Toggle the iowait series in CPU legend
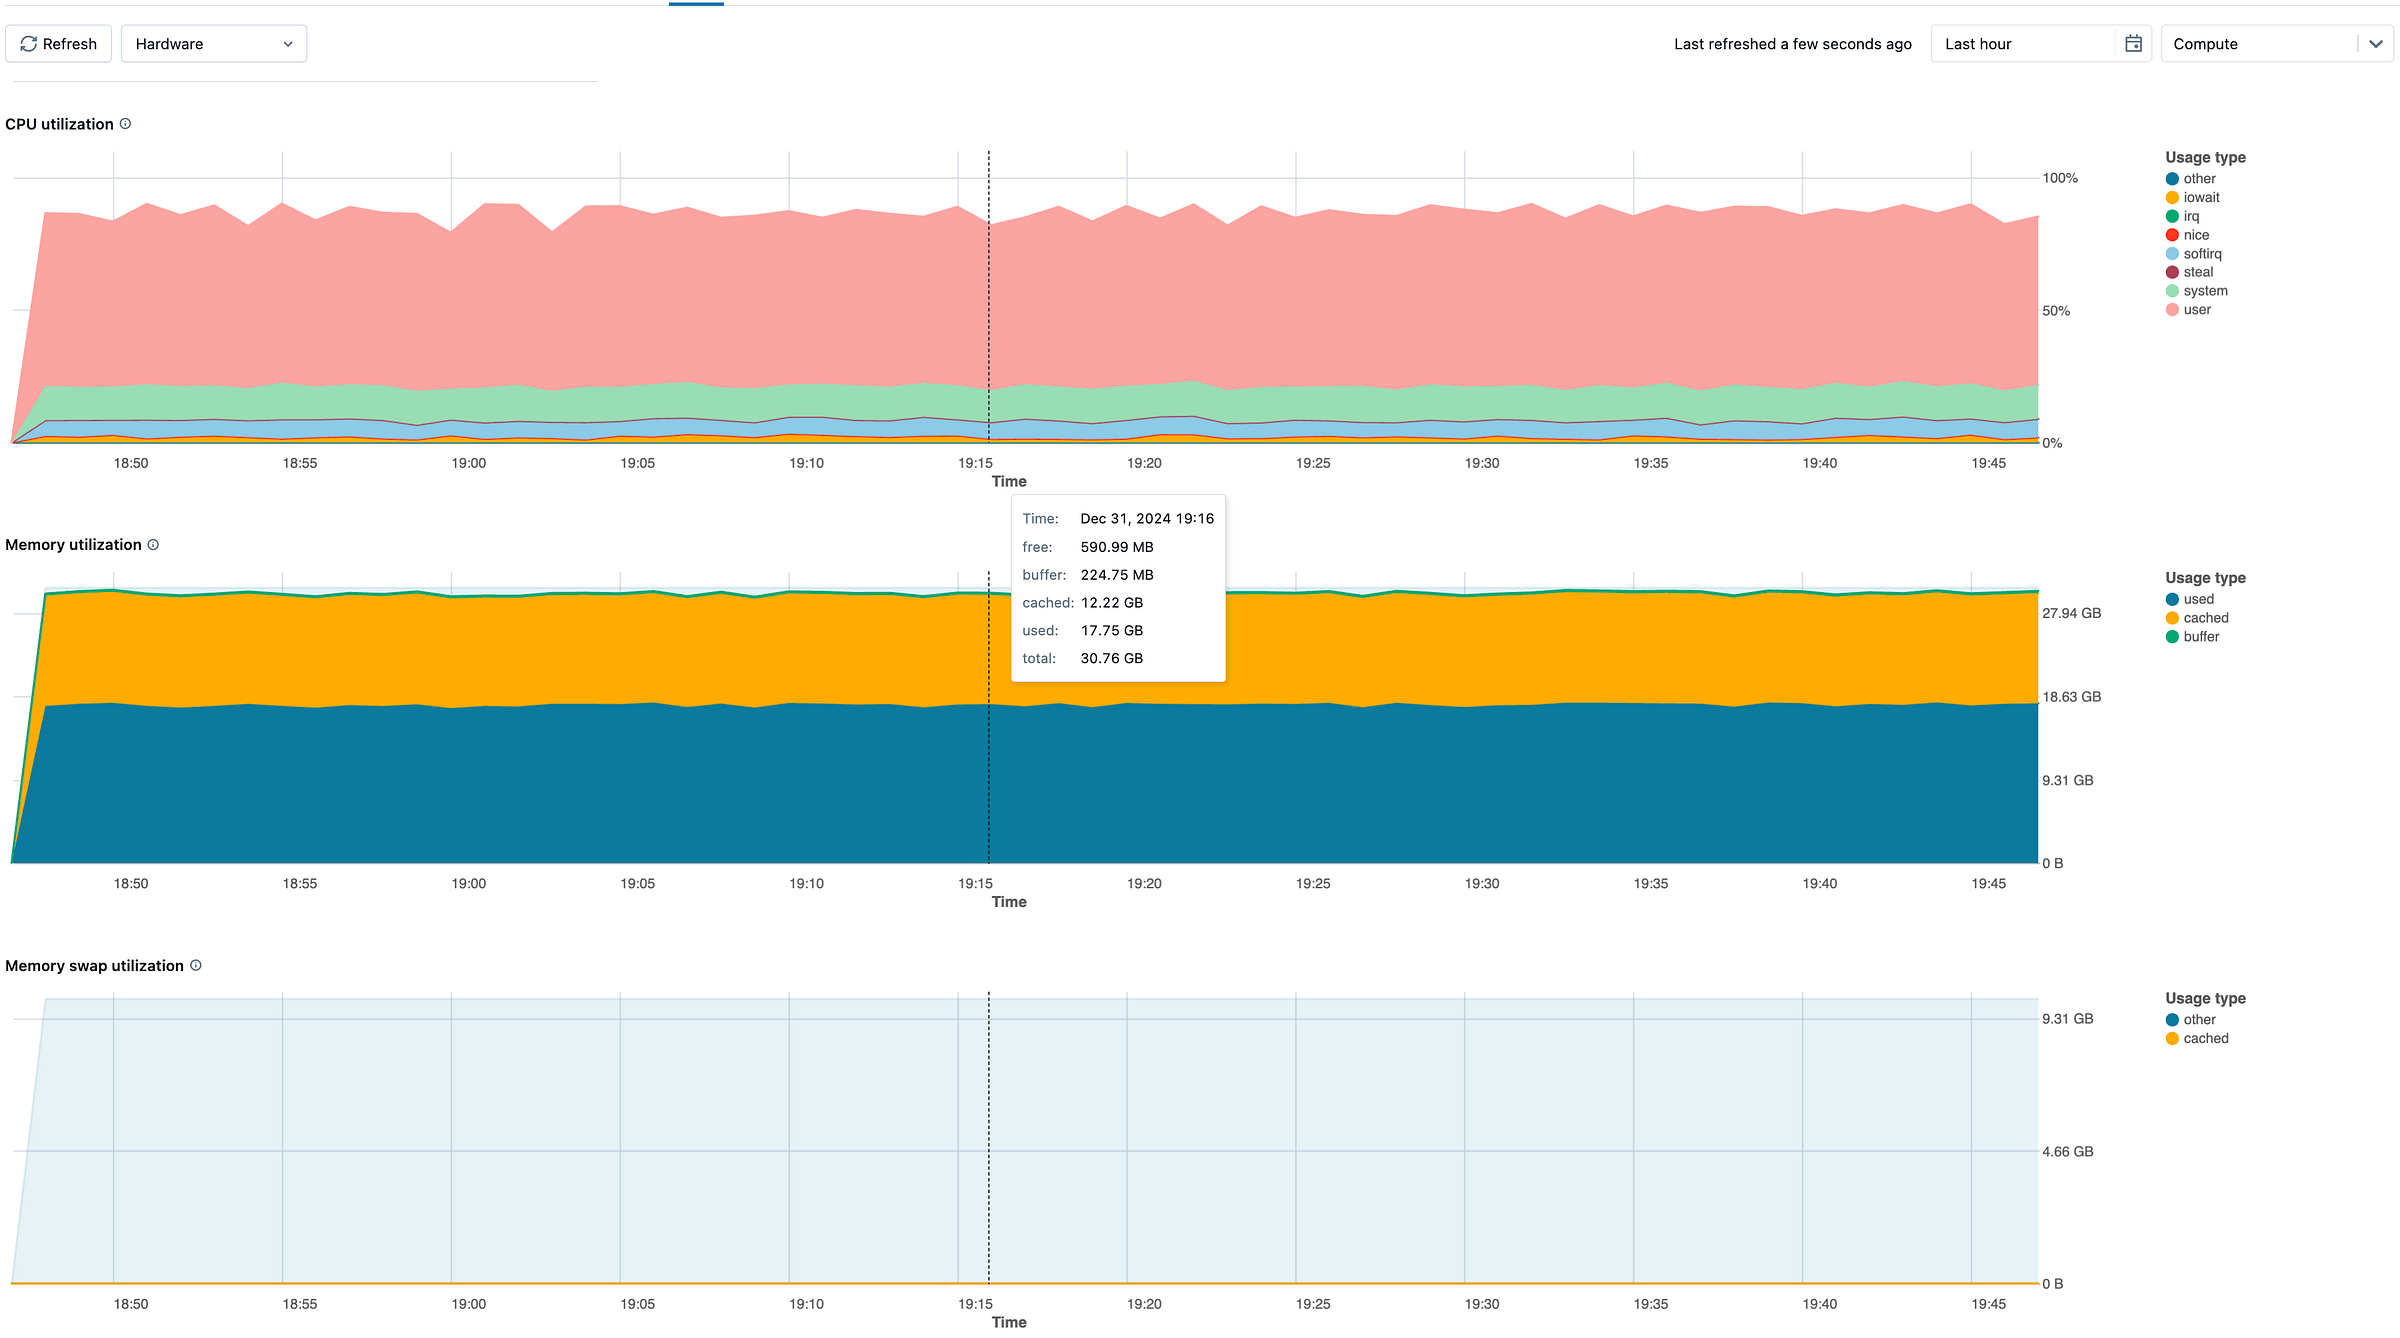The width and height of the screenshot is (2400, 1338). click(2200, 198)
